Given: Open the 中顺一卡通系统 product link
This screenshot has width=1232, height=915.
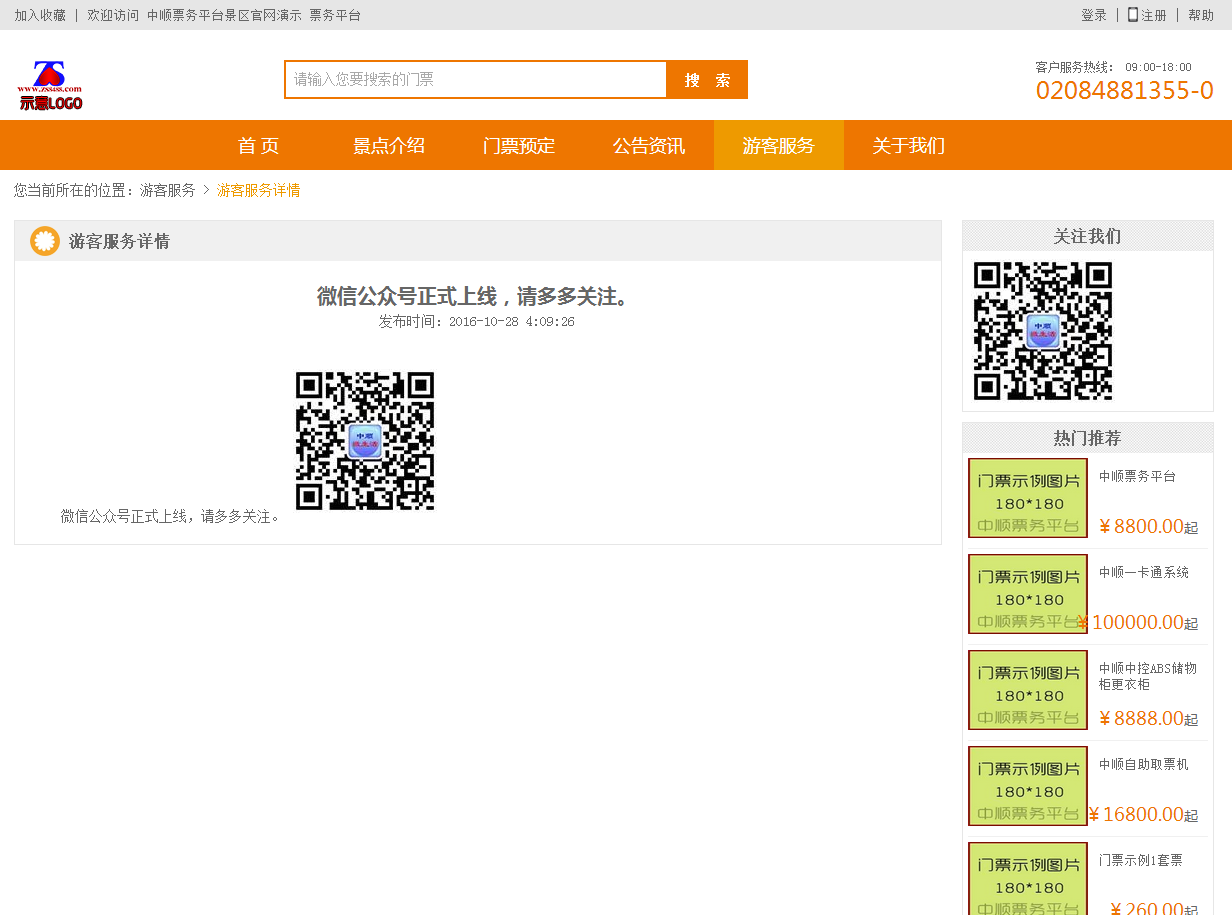Looking at the screenshot, I should point(1144,572).
